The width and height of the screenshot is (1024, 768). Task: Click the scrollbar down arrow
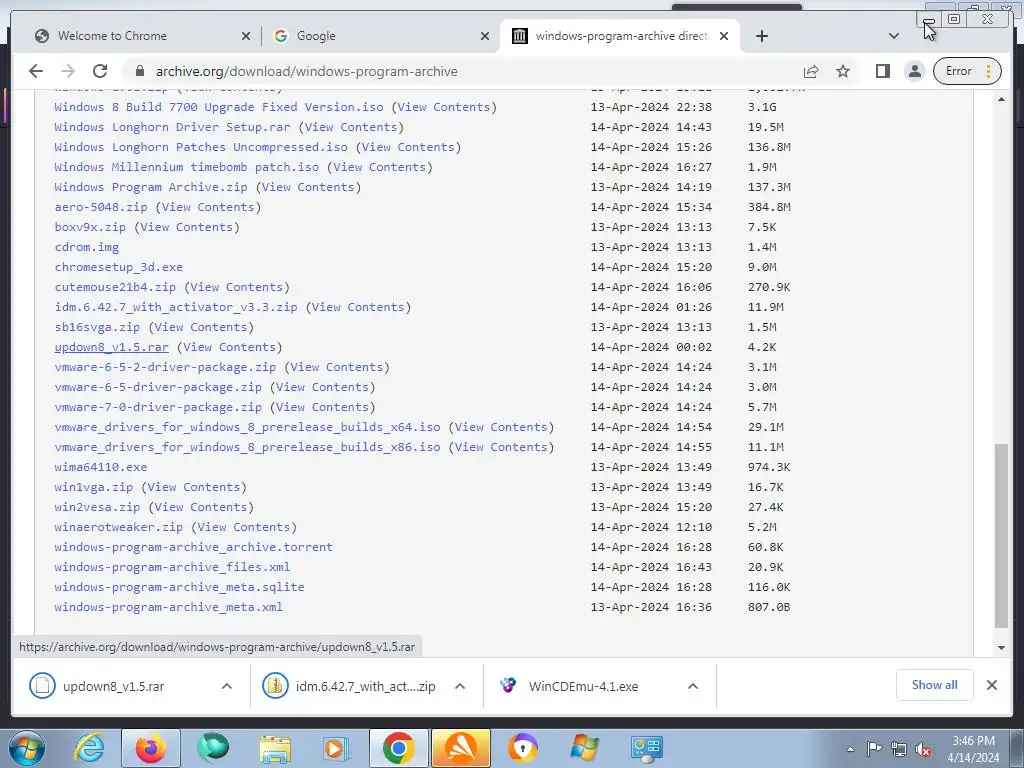pos(1001,647)
